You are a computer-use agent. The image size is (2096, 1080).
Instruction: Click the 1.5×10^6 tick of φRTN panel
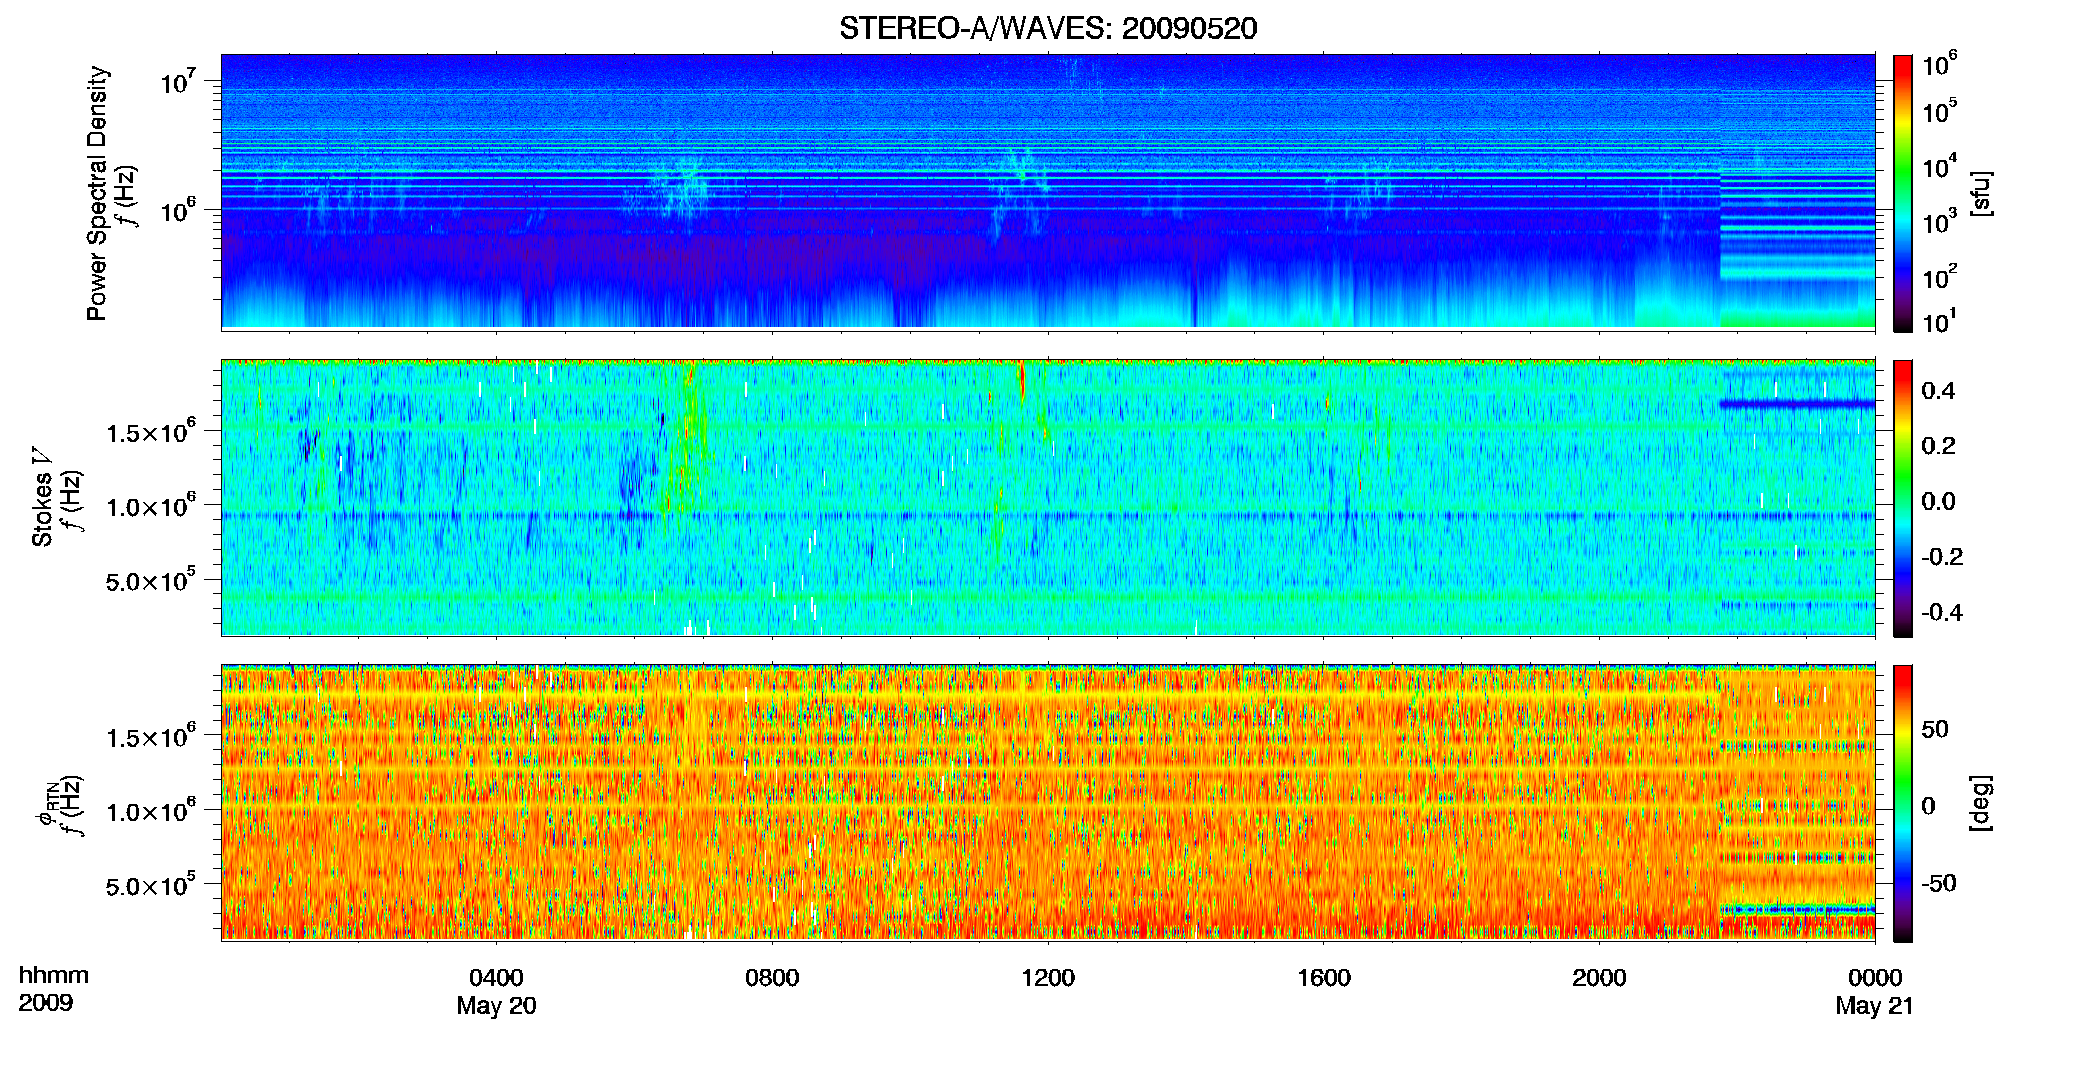[150, 736]
